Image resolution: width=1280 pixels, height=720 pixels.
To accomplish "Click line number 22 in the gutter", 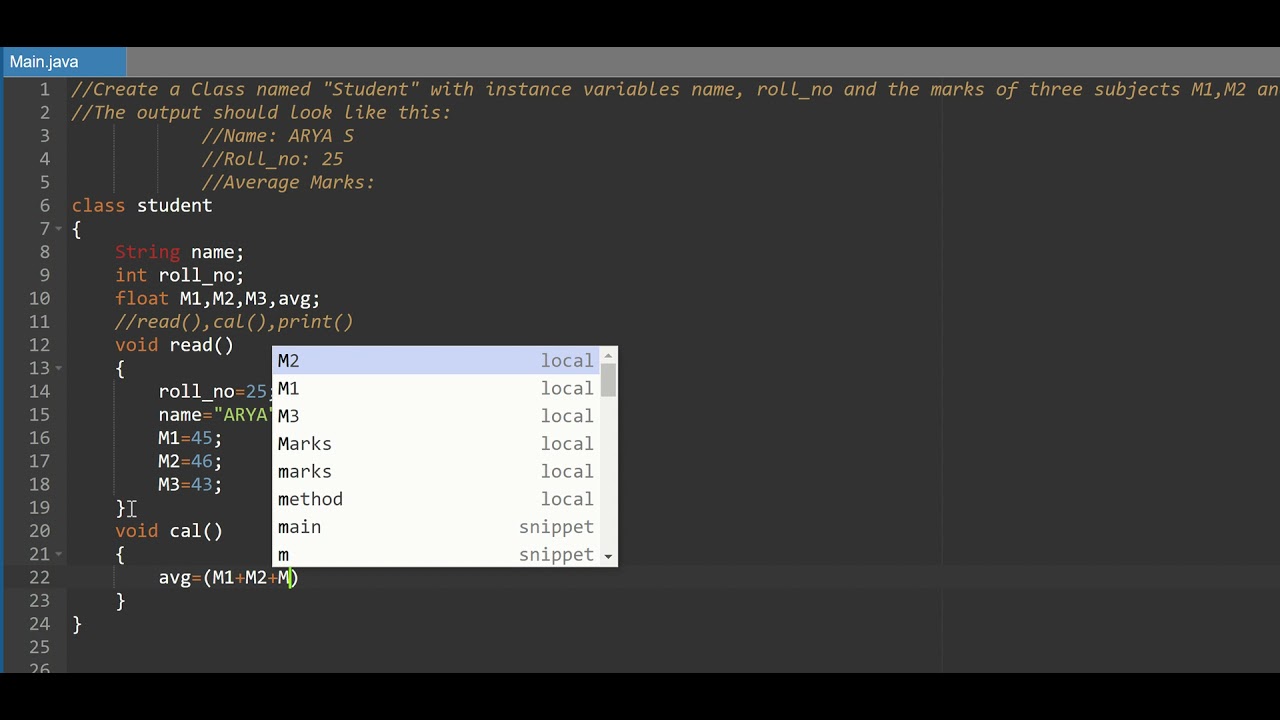I will 39,577.
